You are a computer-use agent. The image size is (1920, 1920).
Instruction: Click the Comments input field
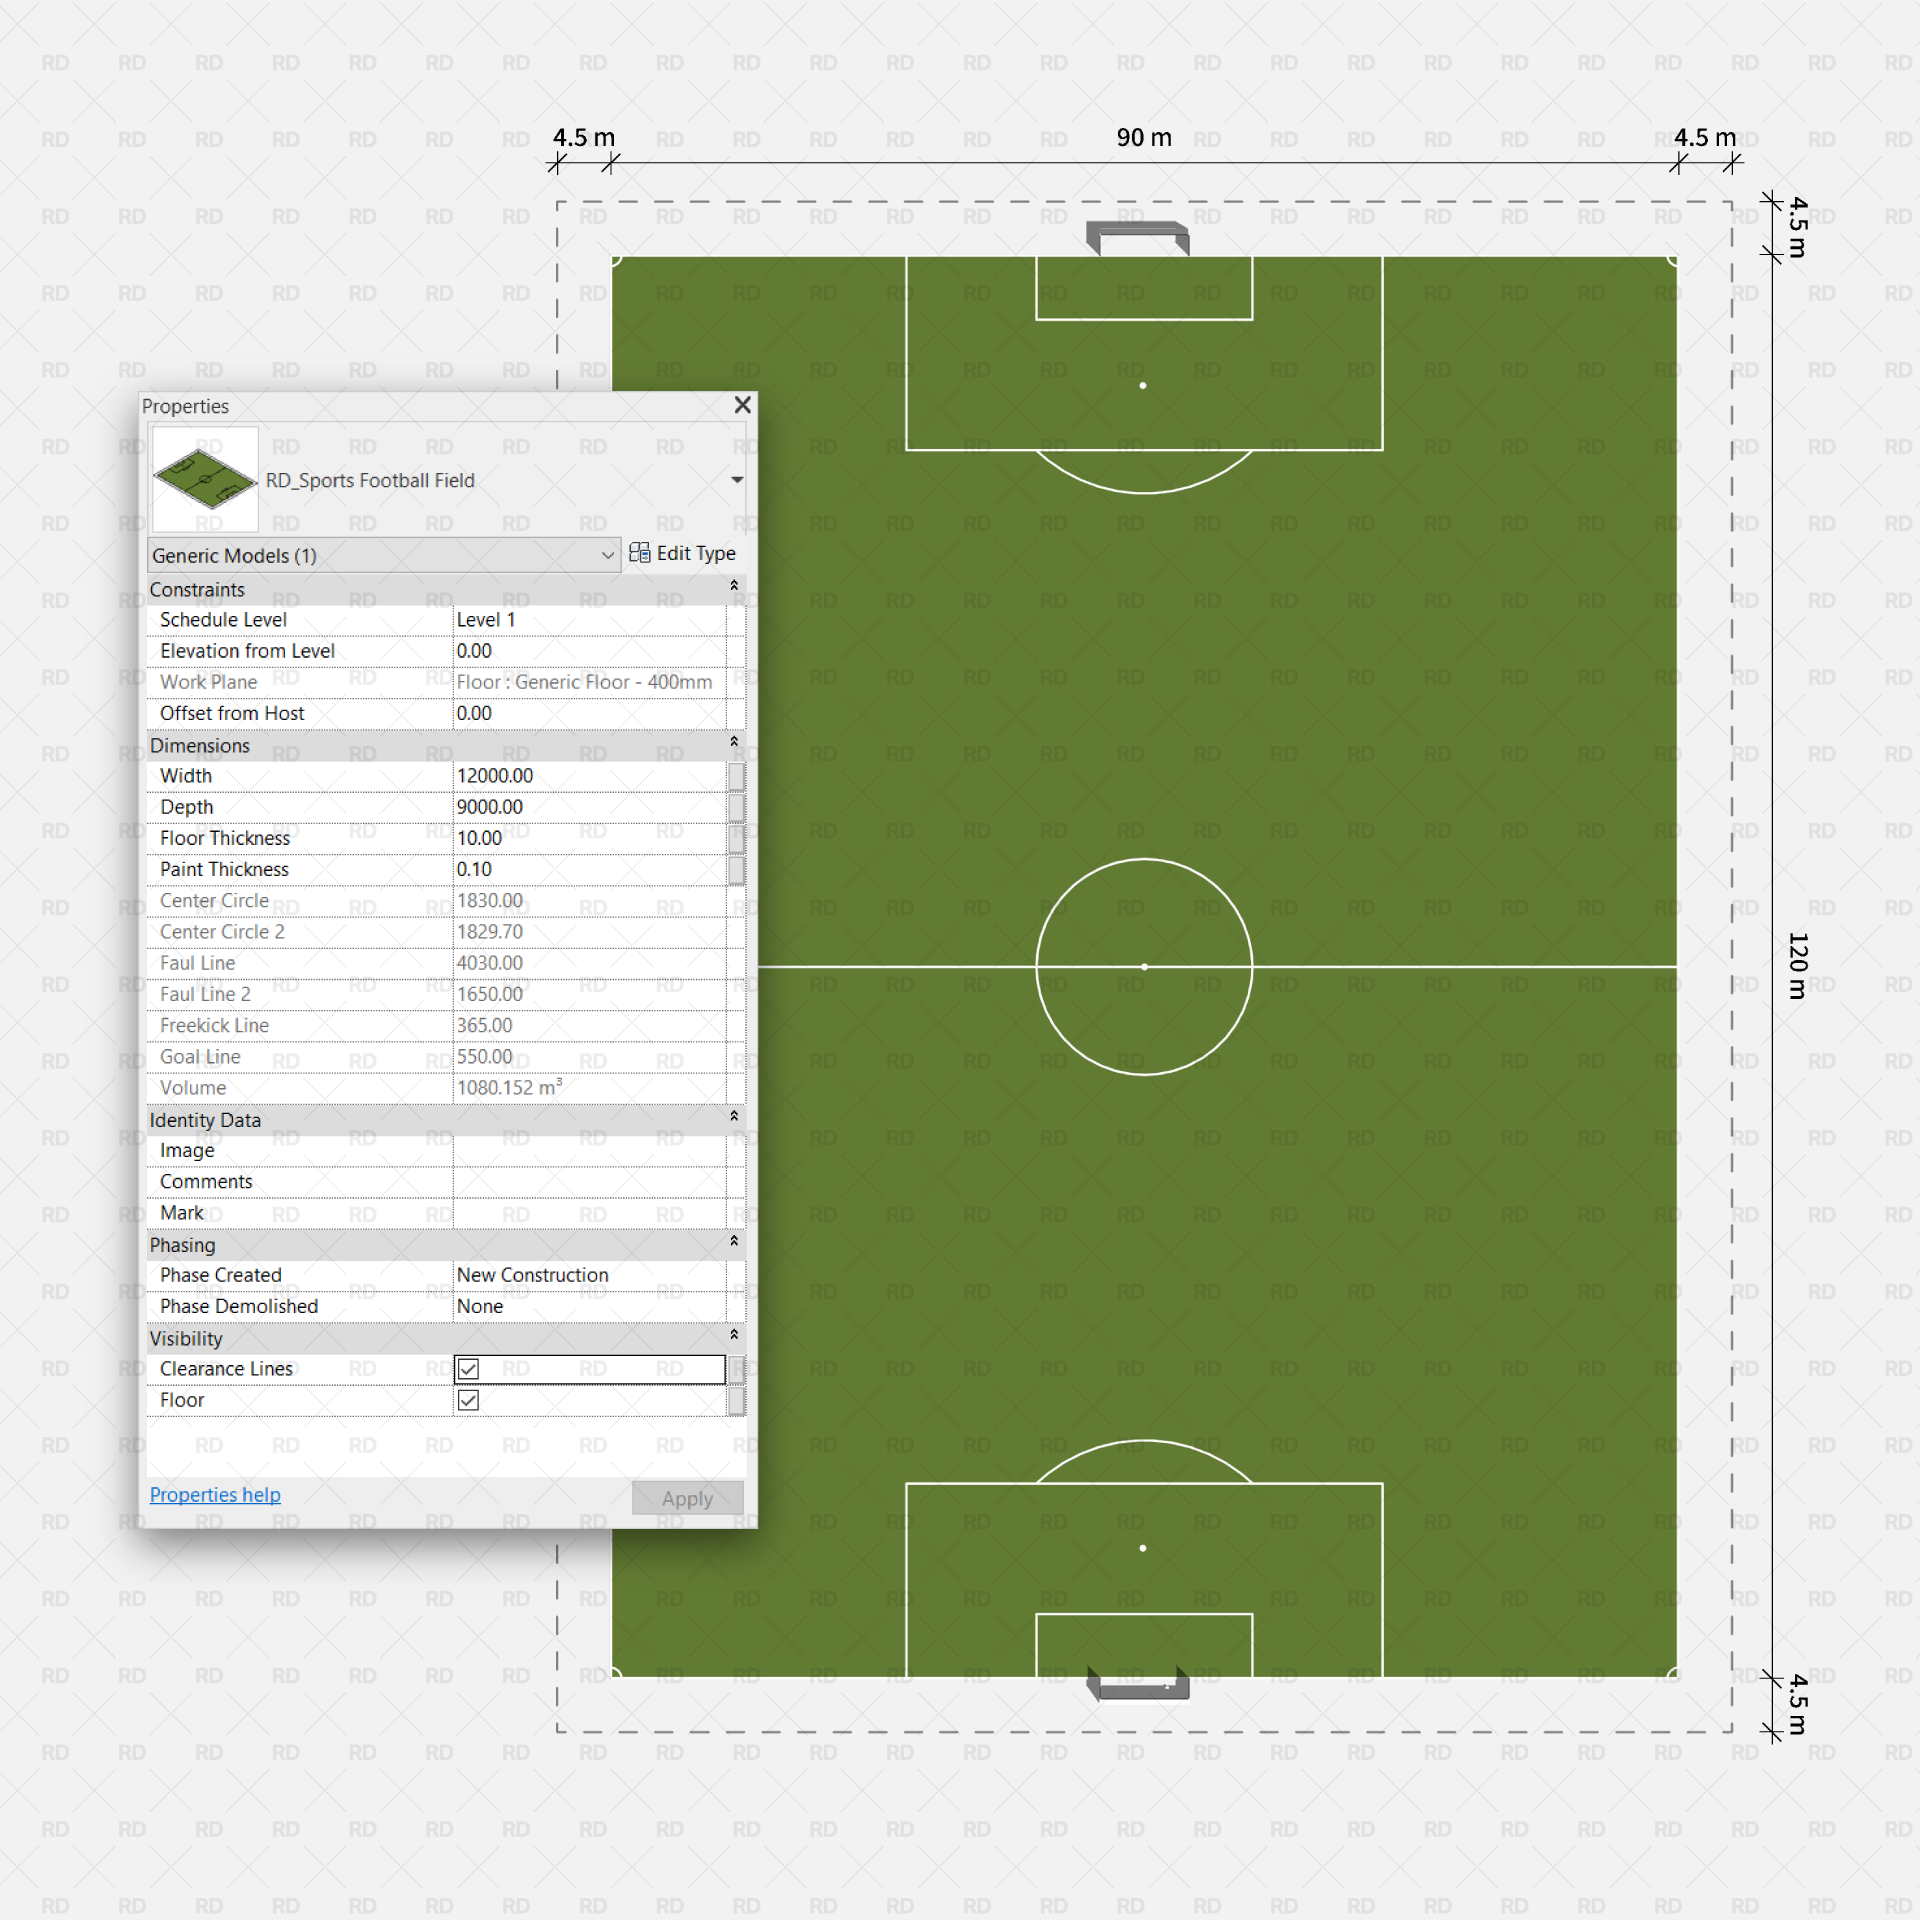(590, 1181)
